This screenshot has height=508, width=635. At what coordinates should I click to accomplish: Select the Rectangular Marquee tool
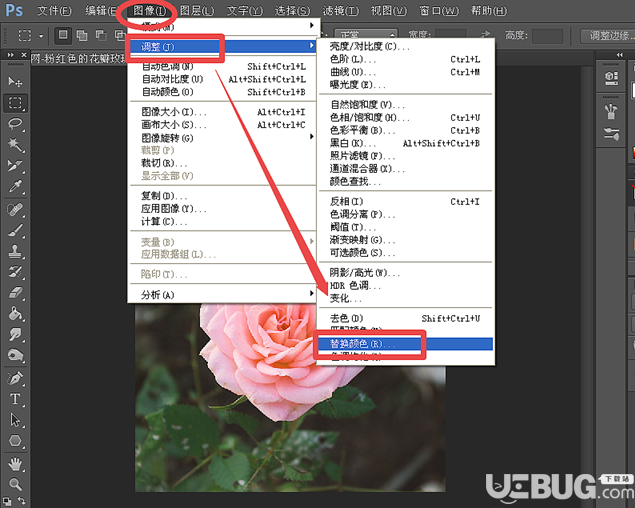[x=15, y=103]
